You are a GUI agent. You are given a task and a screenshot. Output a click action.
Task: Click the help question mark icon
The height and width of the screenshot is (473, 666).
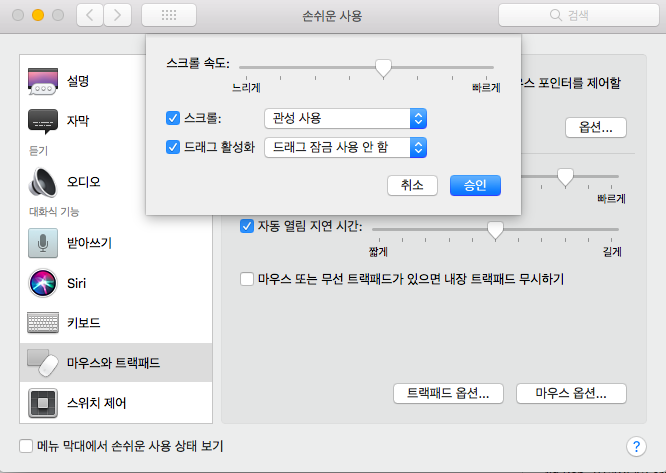634,446
